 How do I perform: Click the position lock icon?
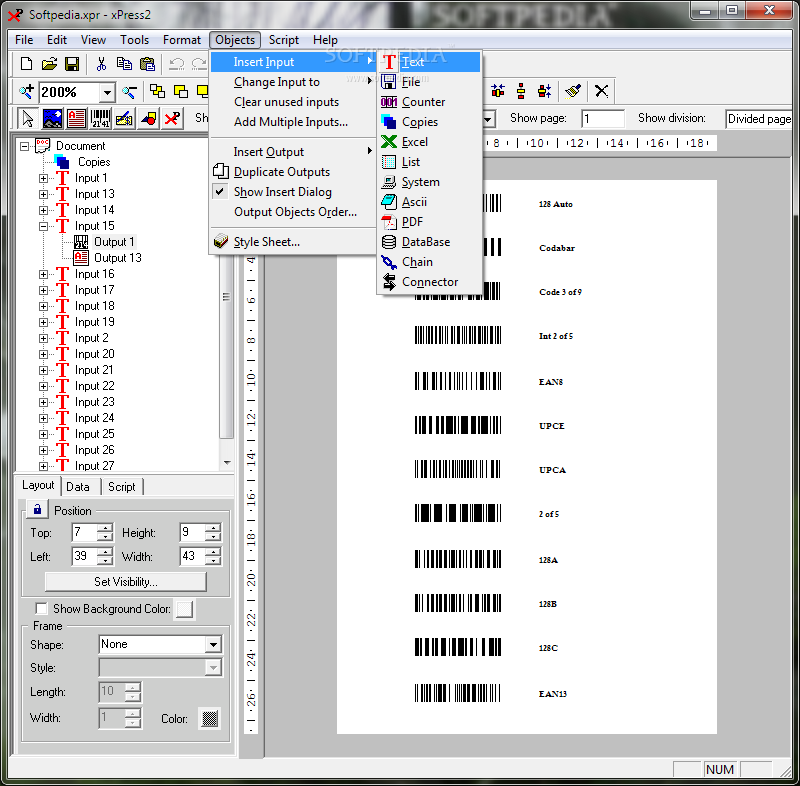[x=37, y=509]
